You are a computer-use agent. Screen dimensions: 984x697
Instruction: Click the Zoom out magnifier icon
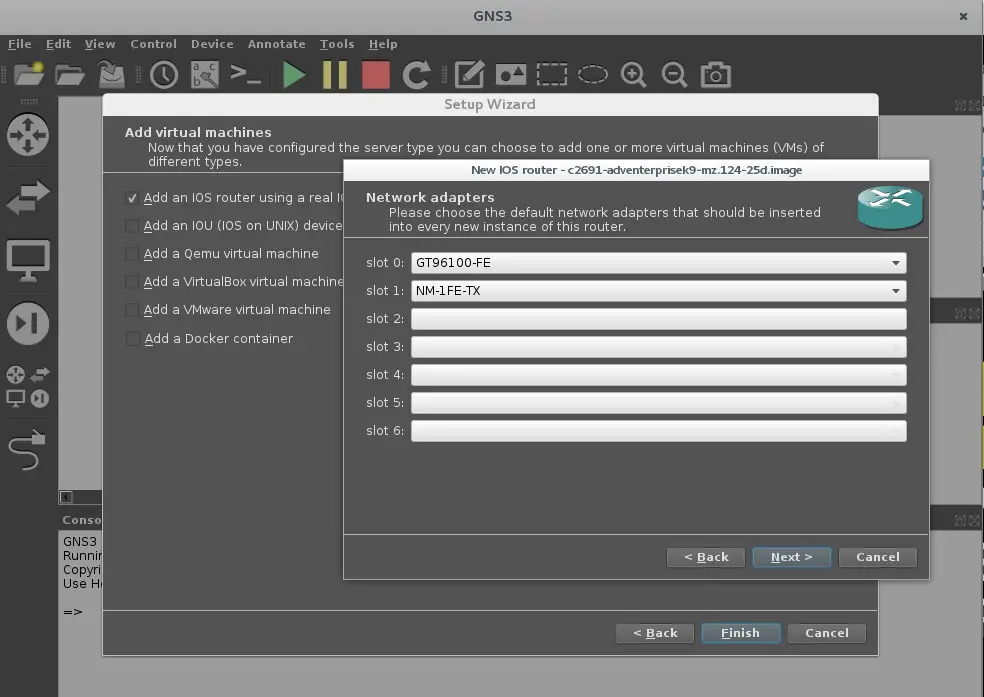(674, 75)
